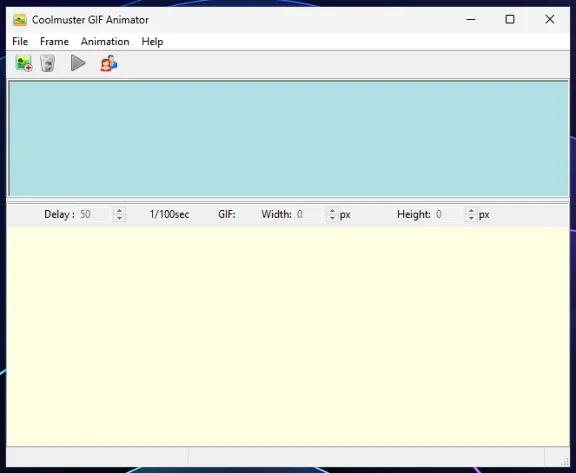Click the Add image frame icon

click(24, 63)
